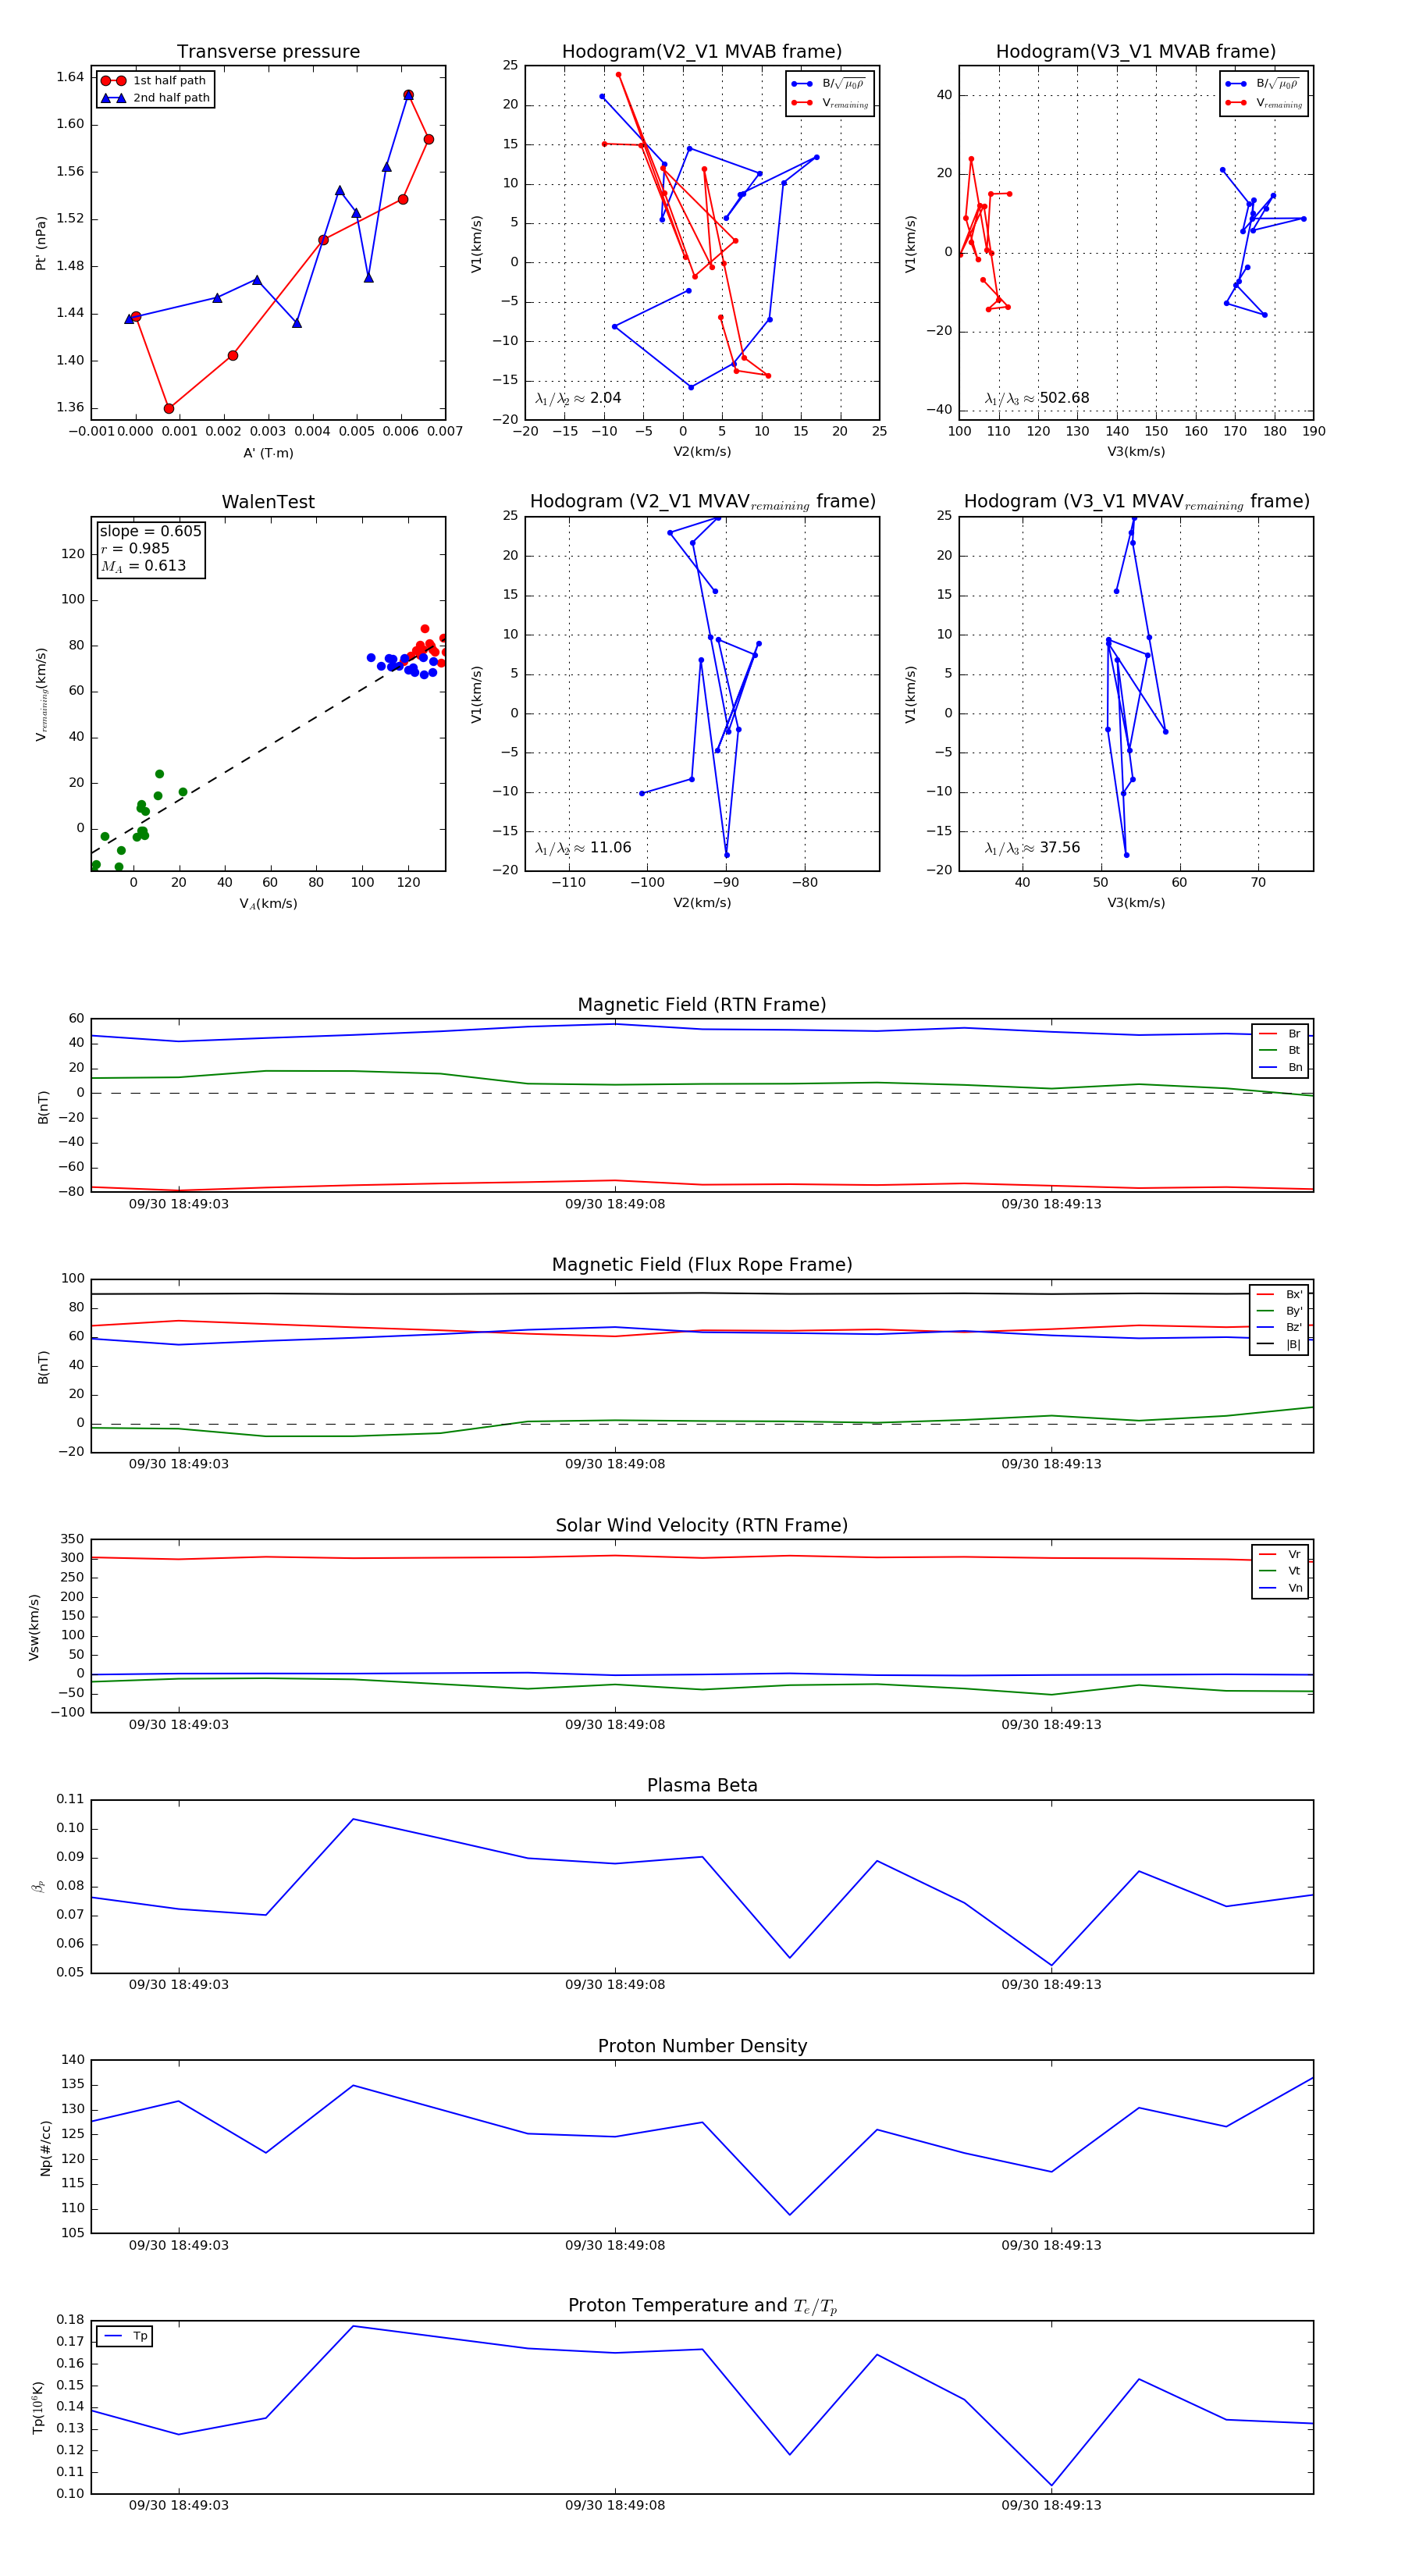
Task: Click the "Transverse pressure" plot title
Action: pyautogui.click(x=268, y=51)
